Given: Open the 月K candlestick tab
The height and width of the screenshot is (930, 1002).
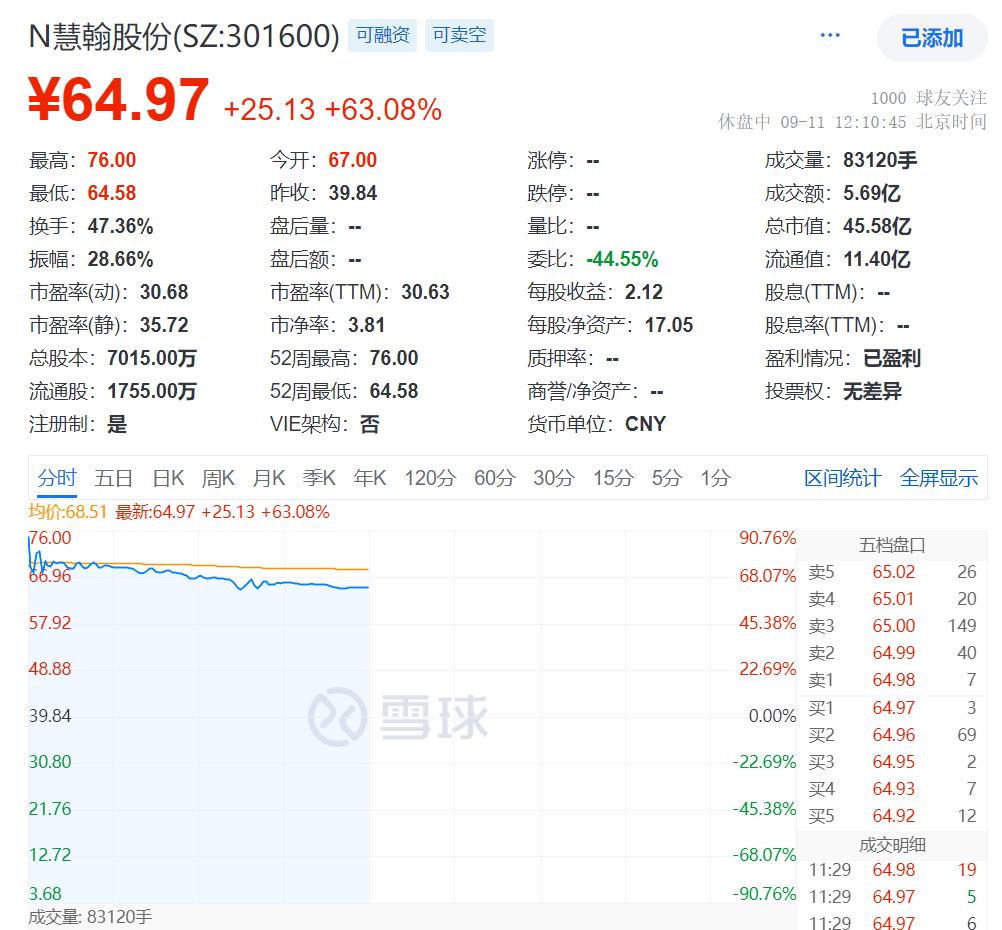Looking at the screenshot, I should pyautogui.click(x=269, y=478).
